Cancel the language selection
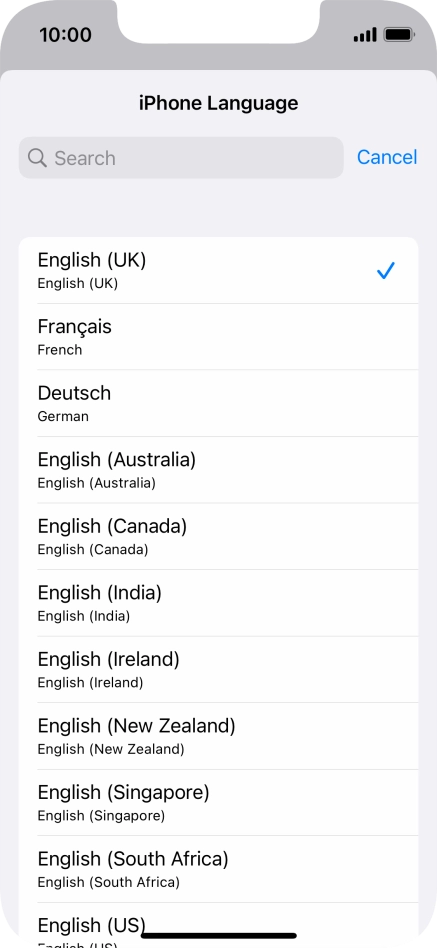 [387, 157]
